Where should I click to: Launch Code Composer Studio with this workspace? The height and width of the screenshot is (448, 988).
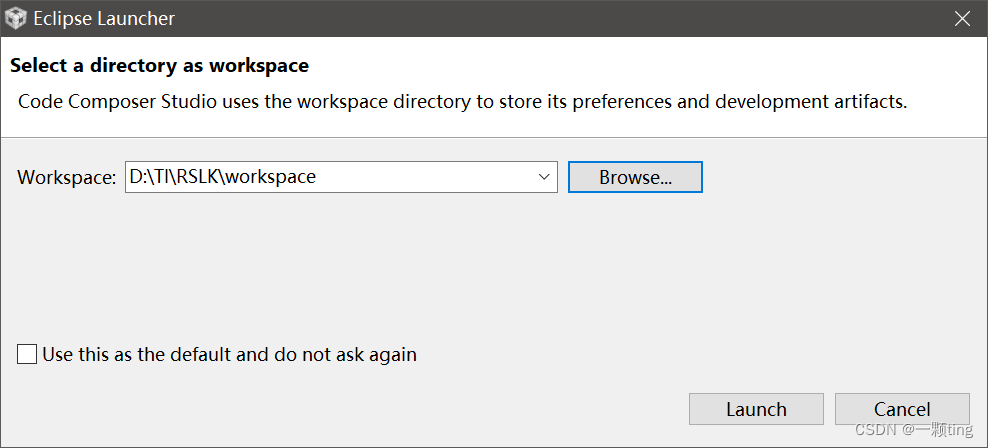click(756, 409)
